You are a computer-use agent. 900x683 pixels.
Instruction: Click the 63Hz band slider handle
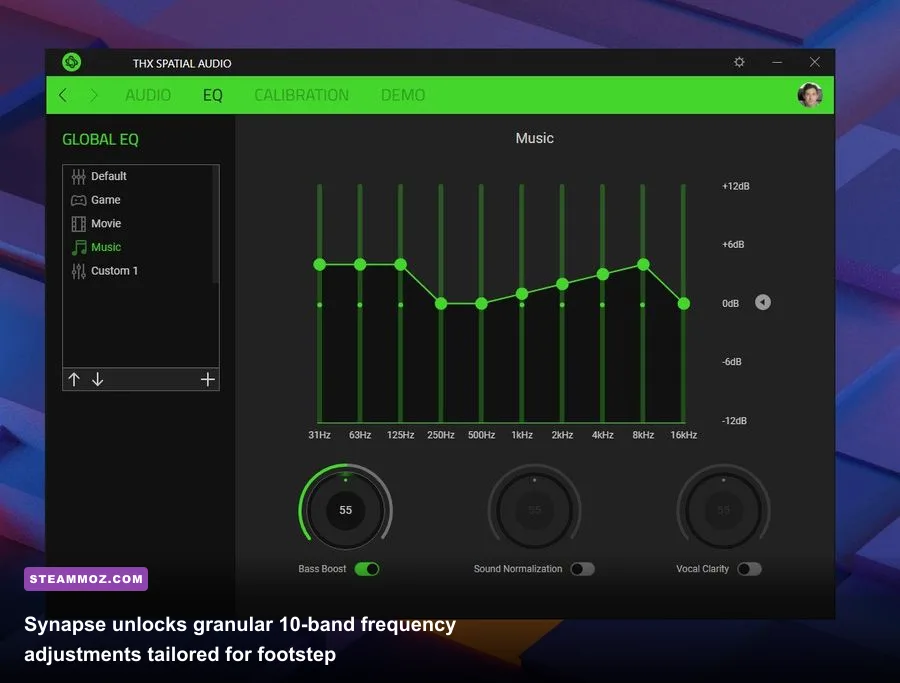click(360, 265)
